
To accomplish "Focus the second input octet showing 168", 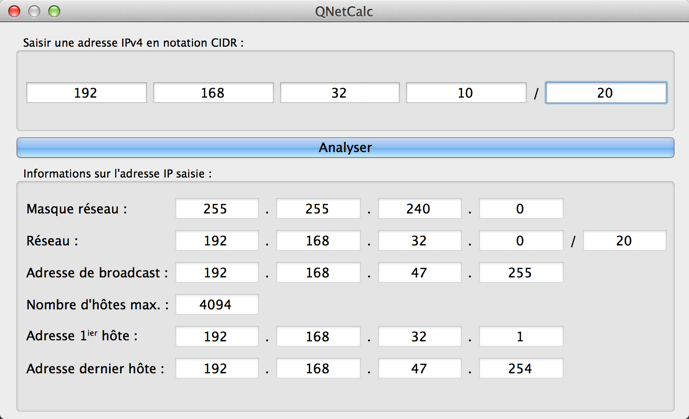I will (x=213, y=93).
